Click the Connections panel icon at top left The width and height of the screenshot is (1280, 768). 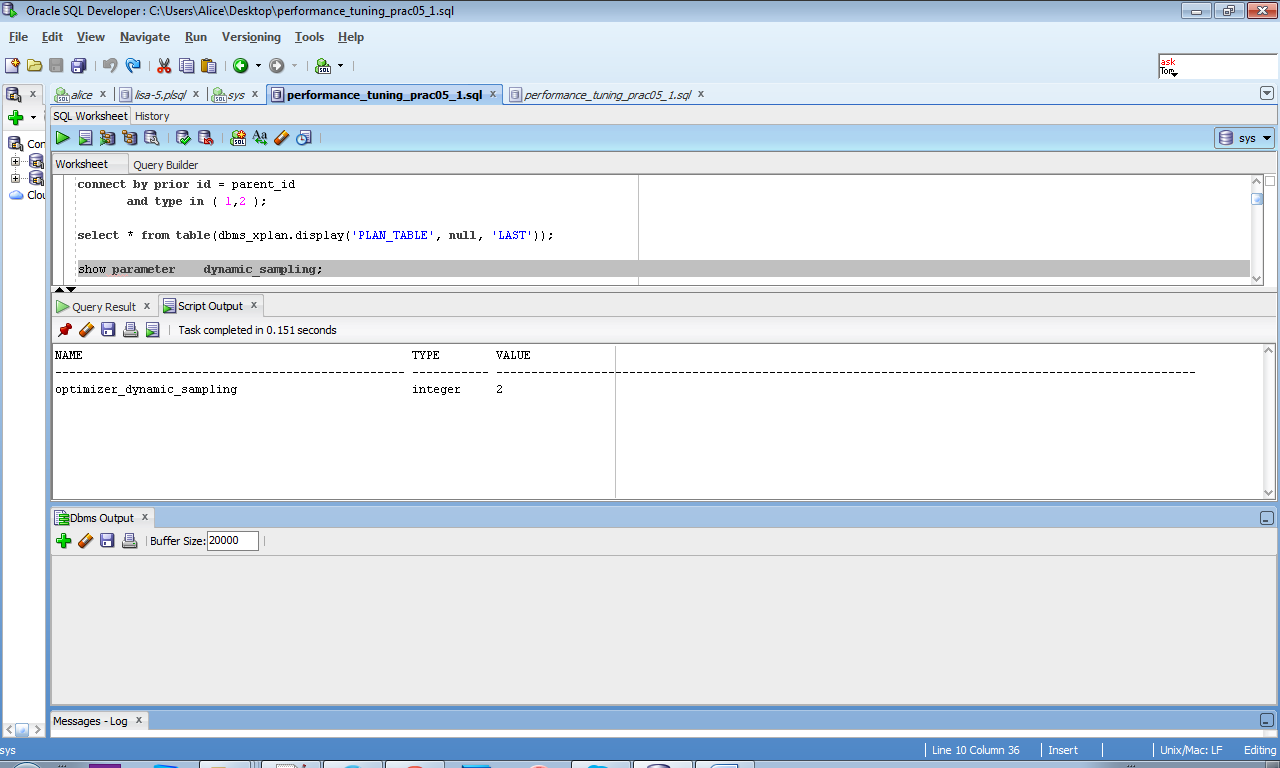pyautogui.click(x=14, y=95)
